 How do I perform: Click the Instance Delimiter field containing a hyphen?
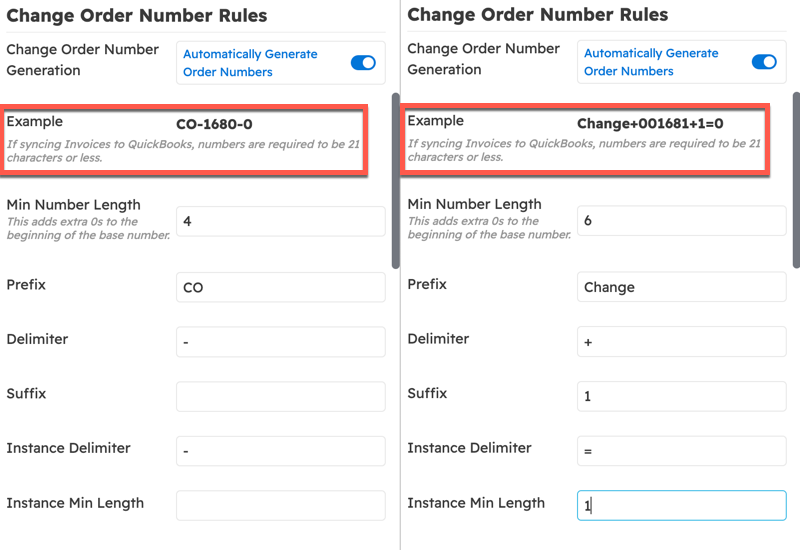tap(280, 451)
